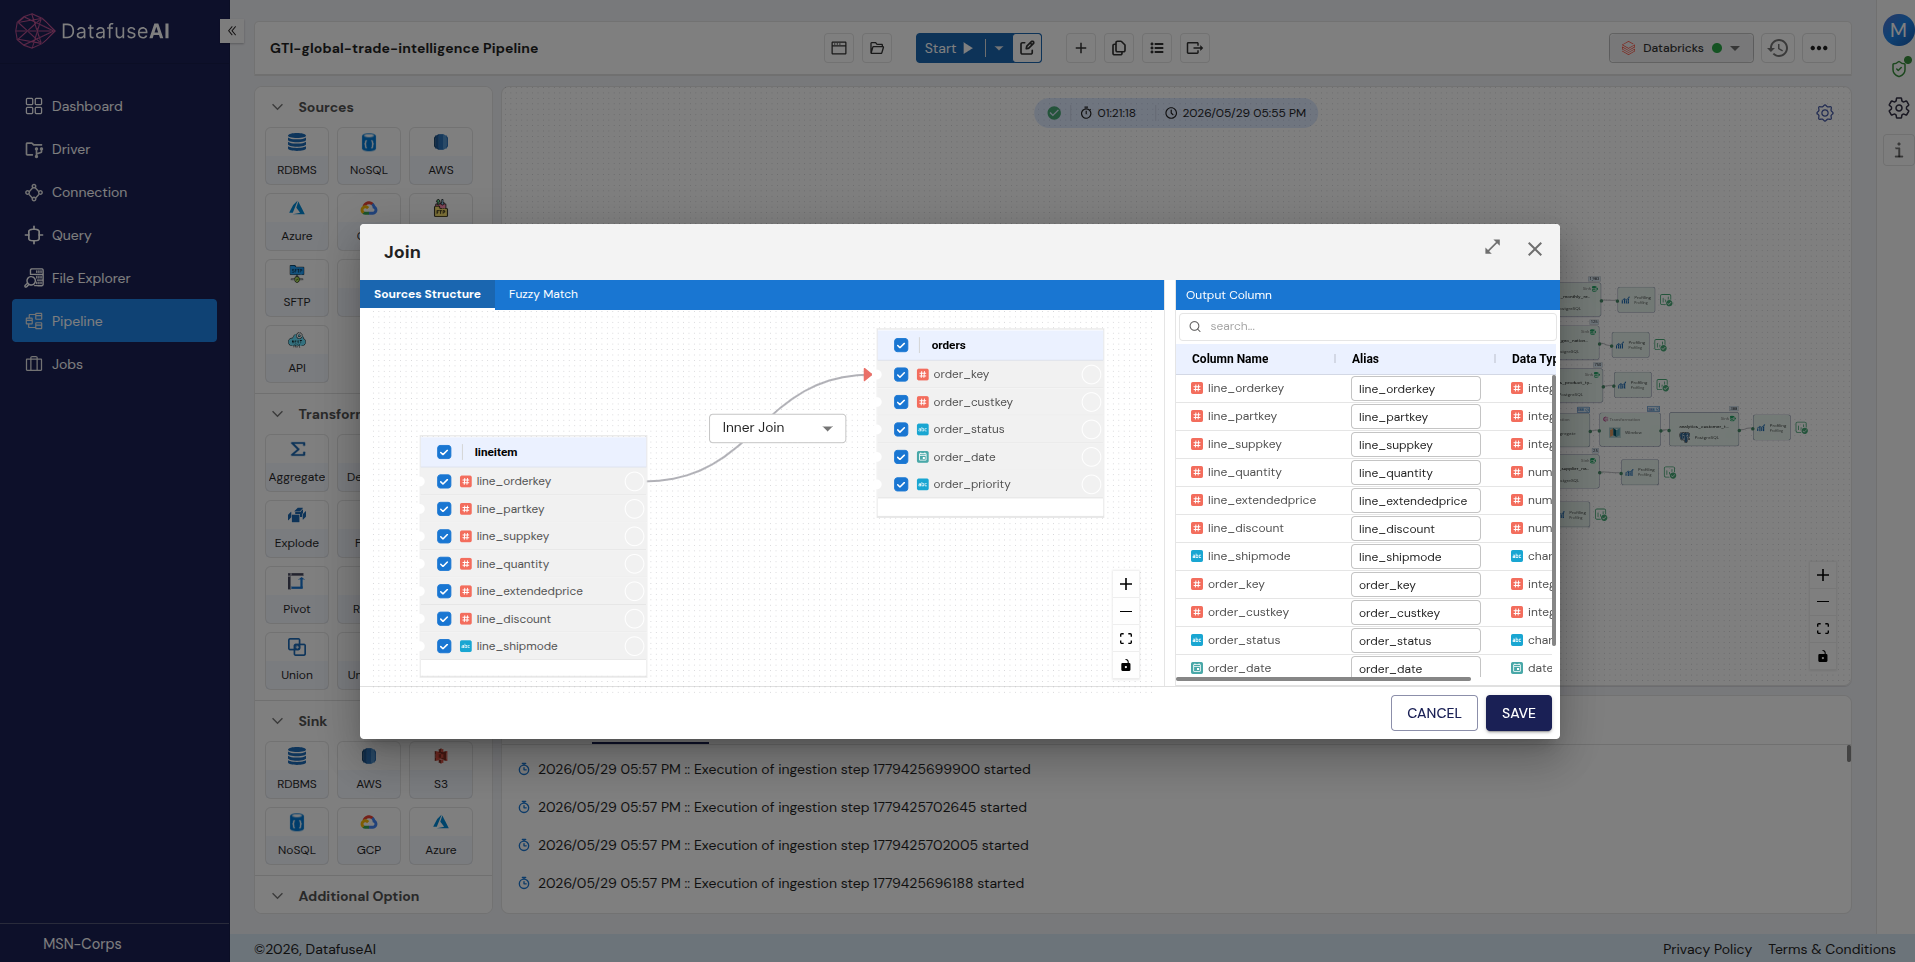Image resolution: width=1915 pixels, height=962 pixels.
Task: Uncheck the line_shipmode column
Action: pos(444,646)
